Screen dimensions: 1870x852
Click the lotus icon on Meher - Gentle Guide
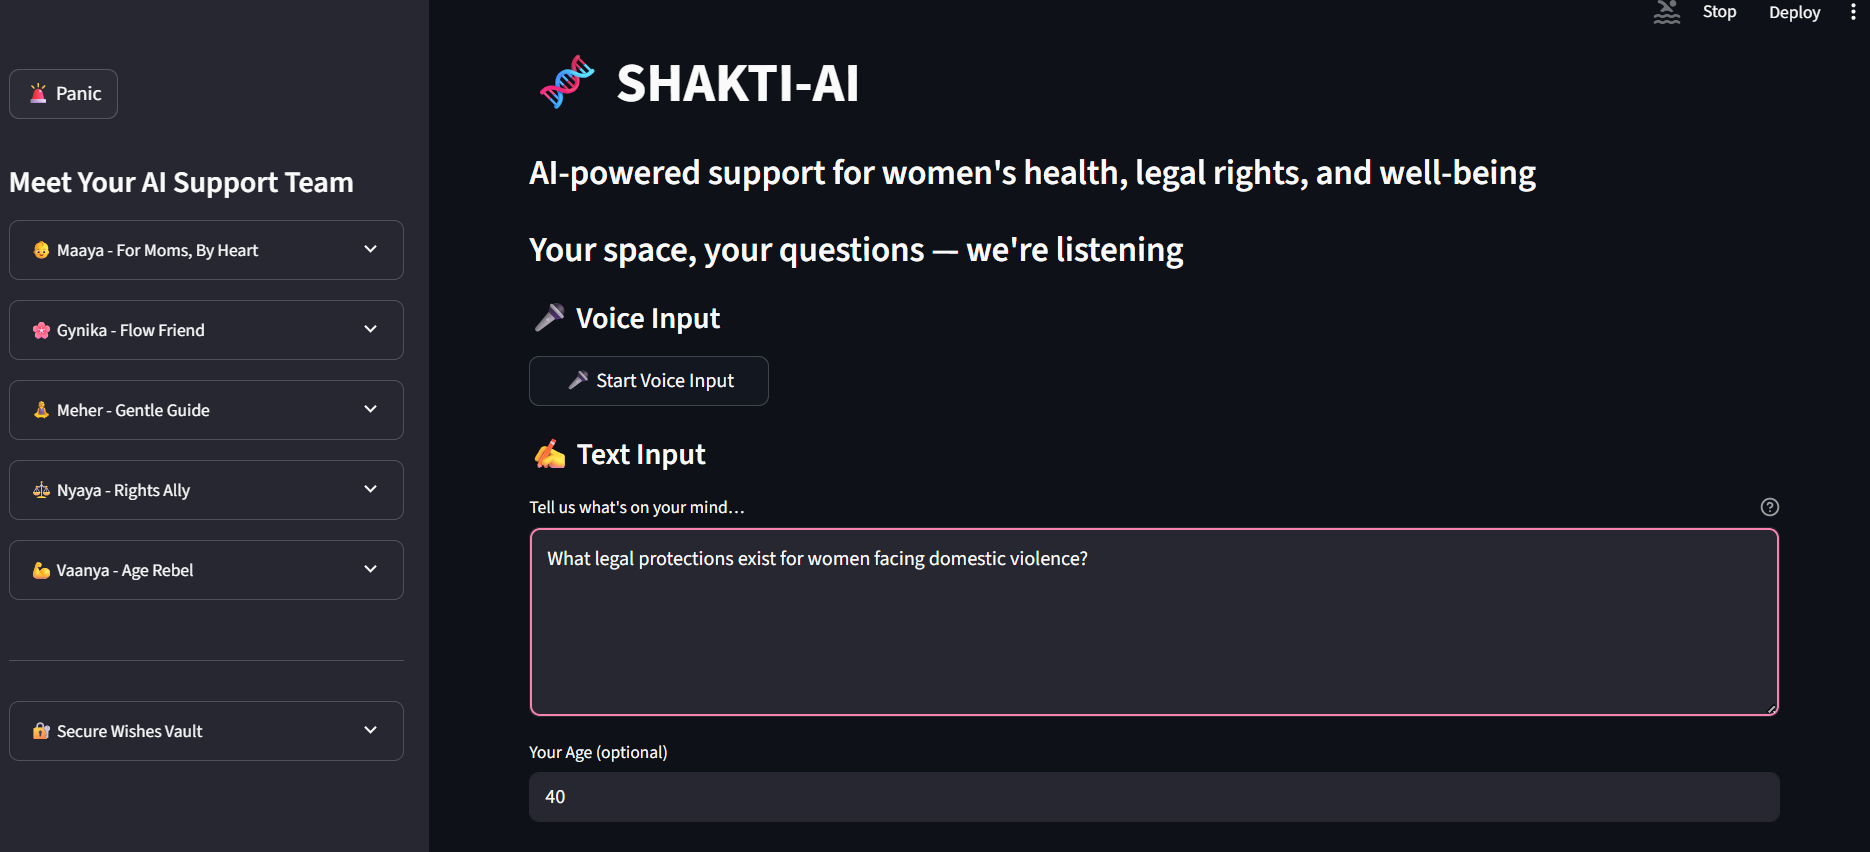tap(41, 409)
